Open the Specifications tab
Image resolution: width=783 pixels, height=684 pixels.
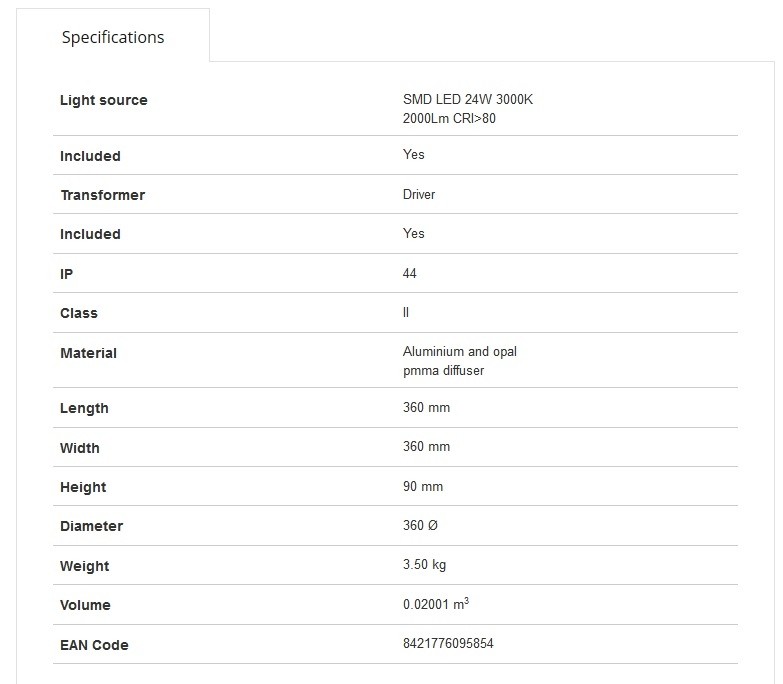pos(113,37)
